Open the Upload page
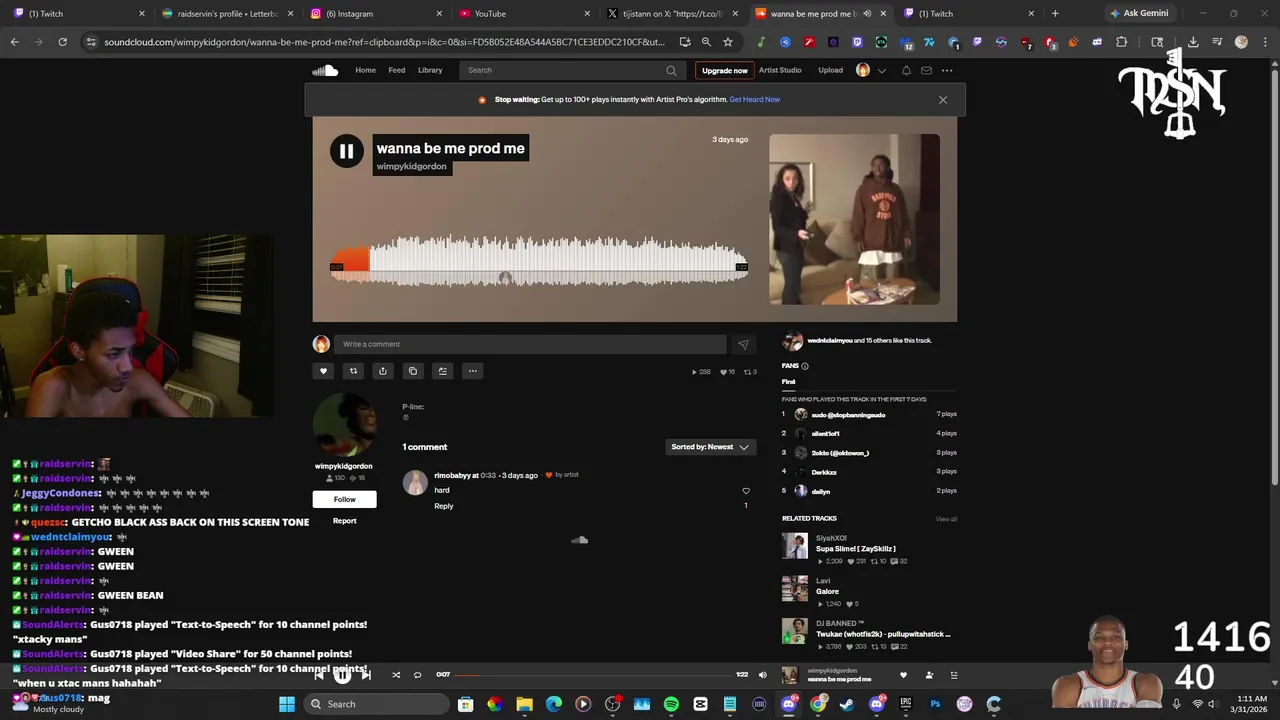The width and height of the screenshot is (1280, 720). click(x=831, y=70)
